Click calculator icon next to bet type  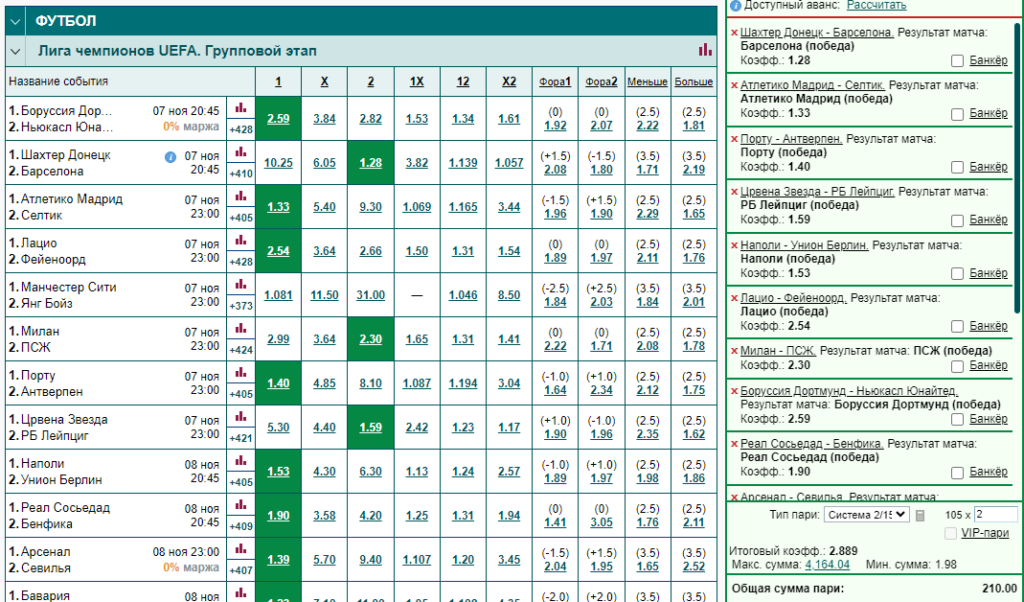point(920,516)
